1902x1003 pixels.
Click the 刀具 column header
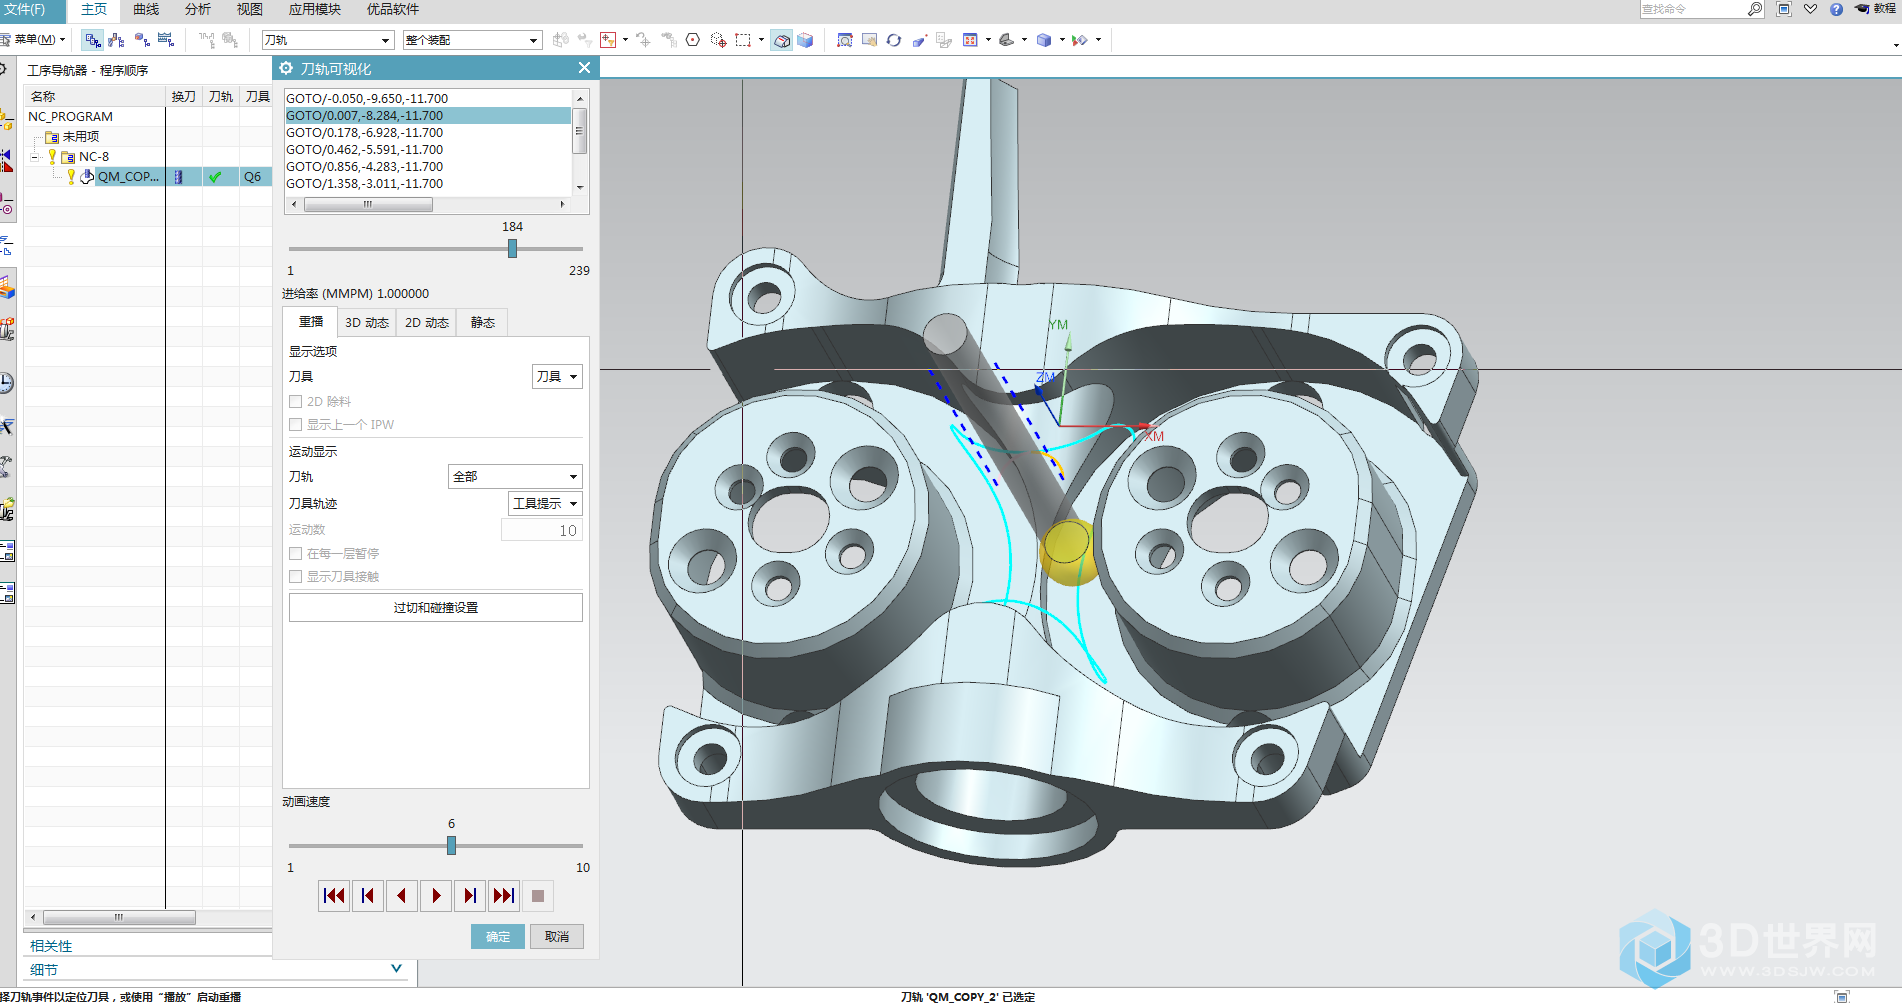click(x=258, y=97)
